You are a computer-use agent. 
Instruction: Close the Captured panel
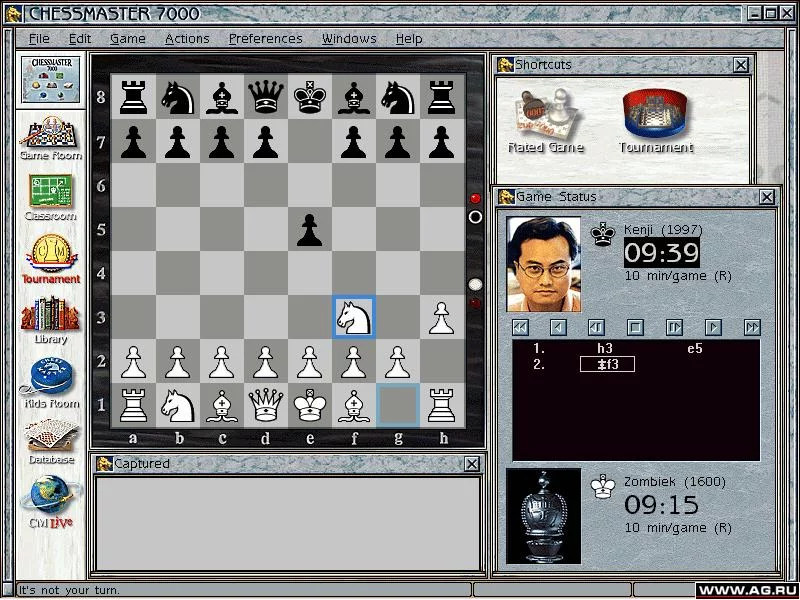click(472, 464)
